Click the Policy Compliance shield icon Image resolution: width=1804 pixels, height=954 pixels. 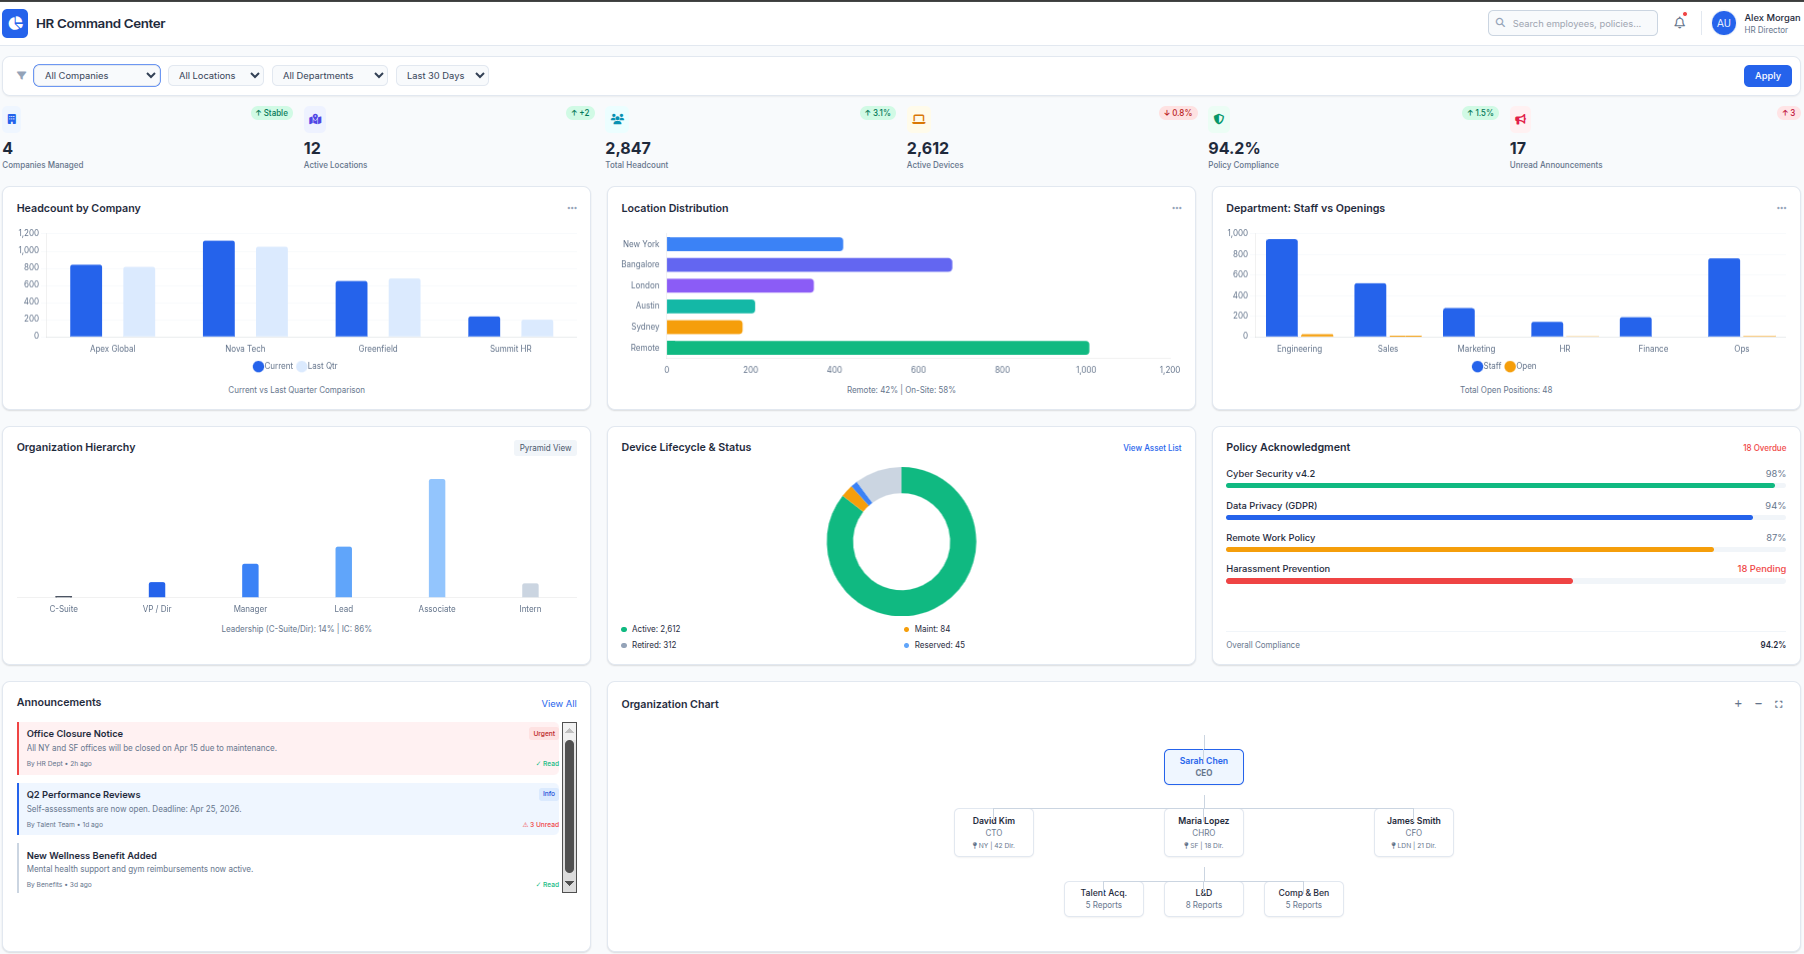coord(1219,119)
